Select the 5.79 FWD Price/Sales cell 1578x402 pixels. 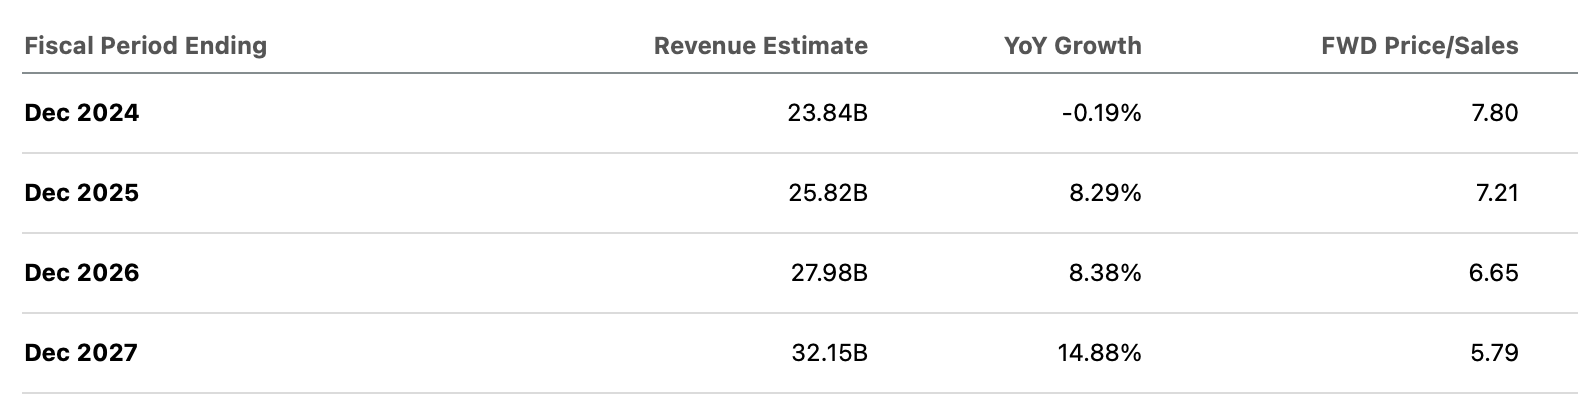pyautogui.click(x=1495, y=353)
